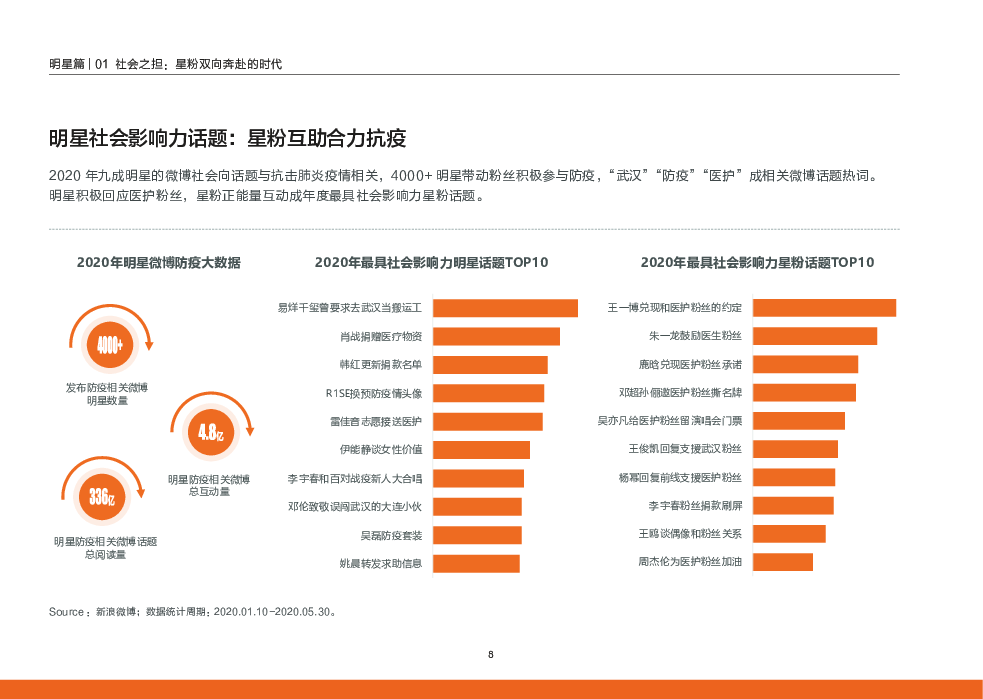Viewport: 983px width, 699px height.
Task: Click the orange bar beside 肖战捐赠医疗物资
Action: pos(496,336)
